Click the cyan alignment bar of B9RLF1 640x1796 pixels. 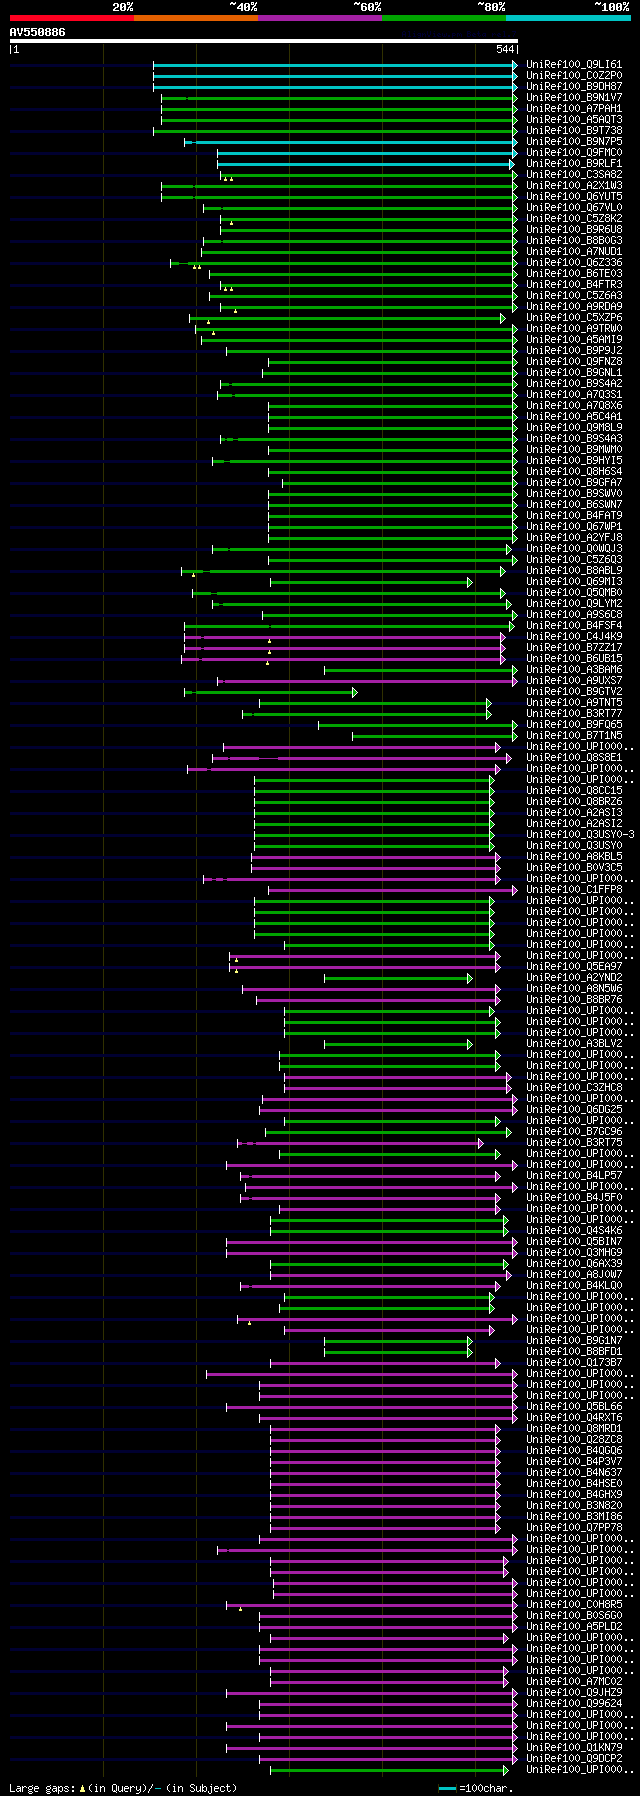[366, 164]
